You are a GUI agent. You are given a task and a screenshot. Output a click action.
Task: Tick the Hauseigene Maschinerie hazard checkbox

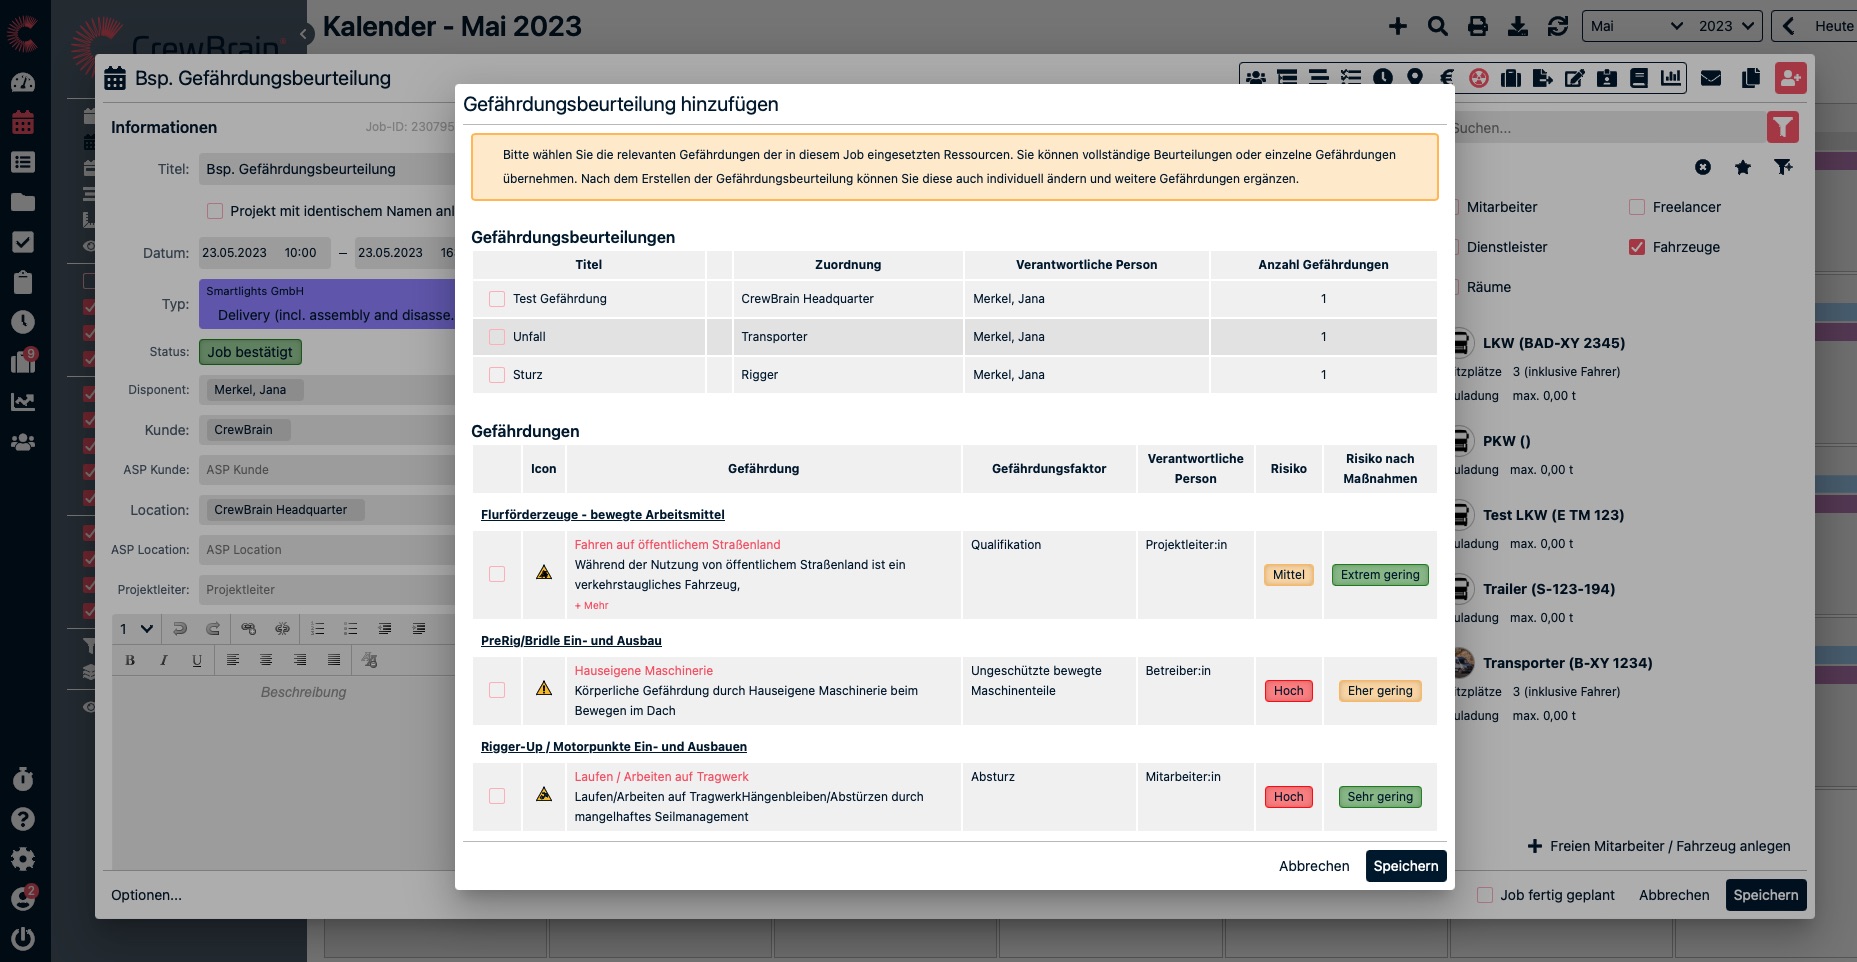pyautogui.click(x=497, y=690)
